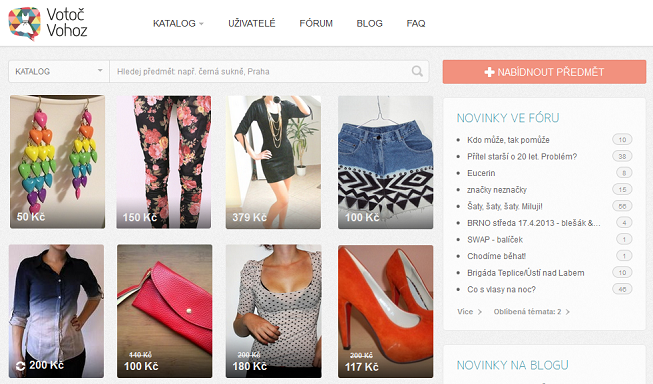Click the Votoč Vohoz logo
This screenshot has height=384, width=653.
48,23
